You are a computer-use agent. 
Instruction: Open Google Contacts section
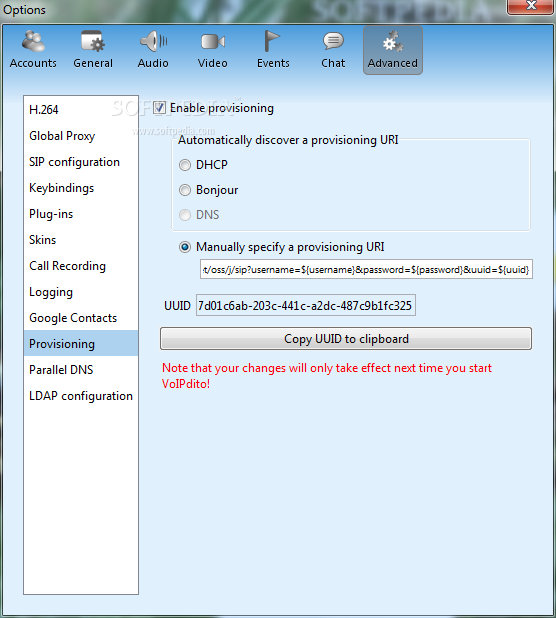point(81,318)
